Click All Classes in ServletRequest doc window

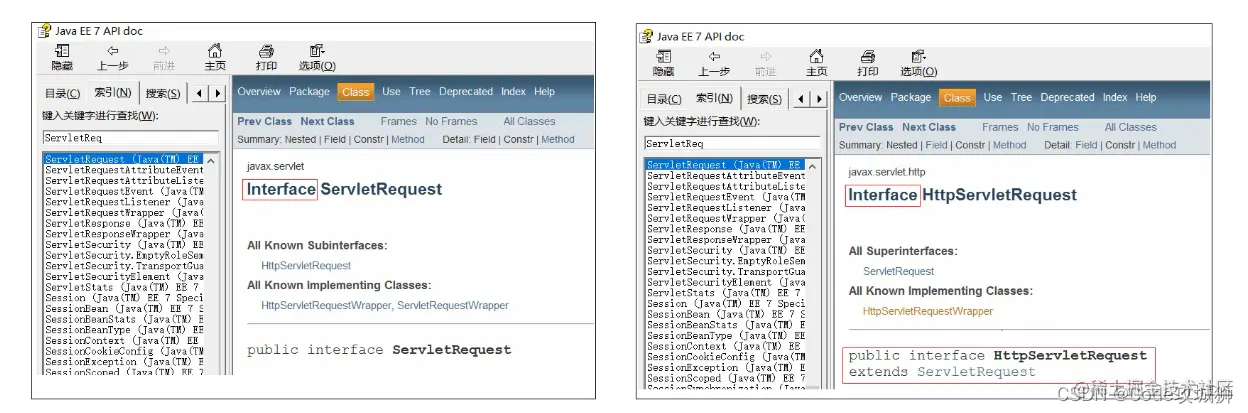tap(529, 121)
